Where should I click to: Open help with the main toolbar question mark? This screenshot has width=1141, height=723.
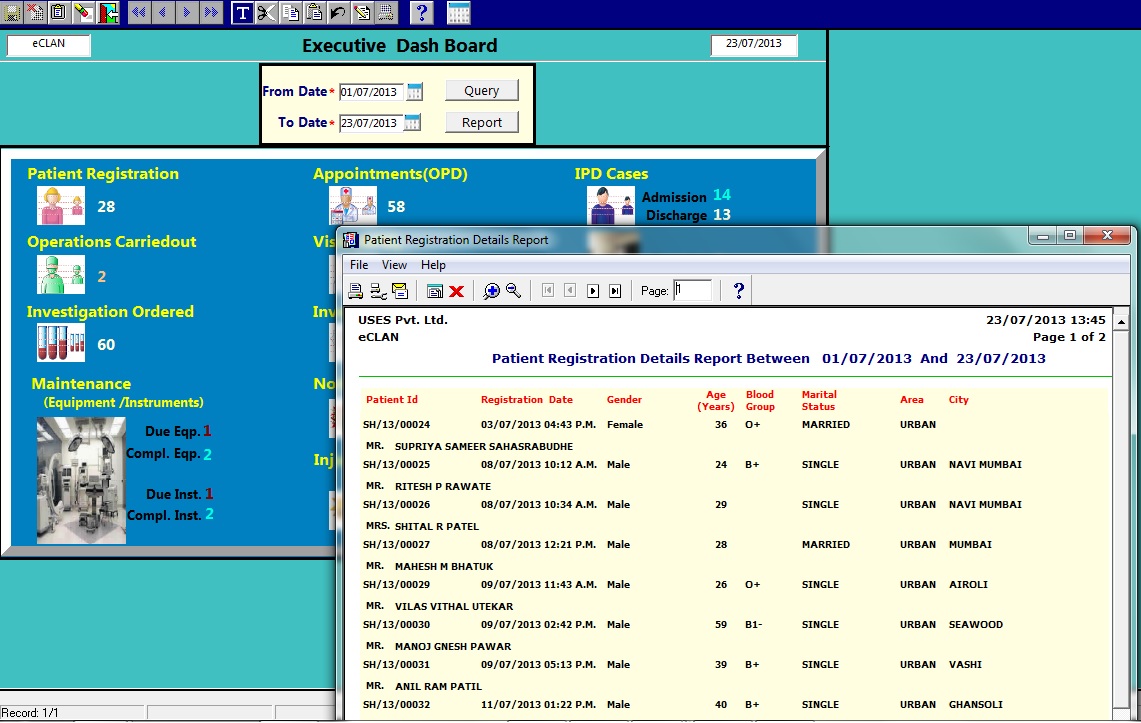pos(421,12)
